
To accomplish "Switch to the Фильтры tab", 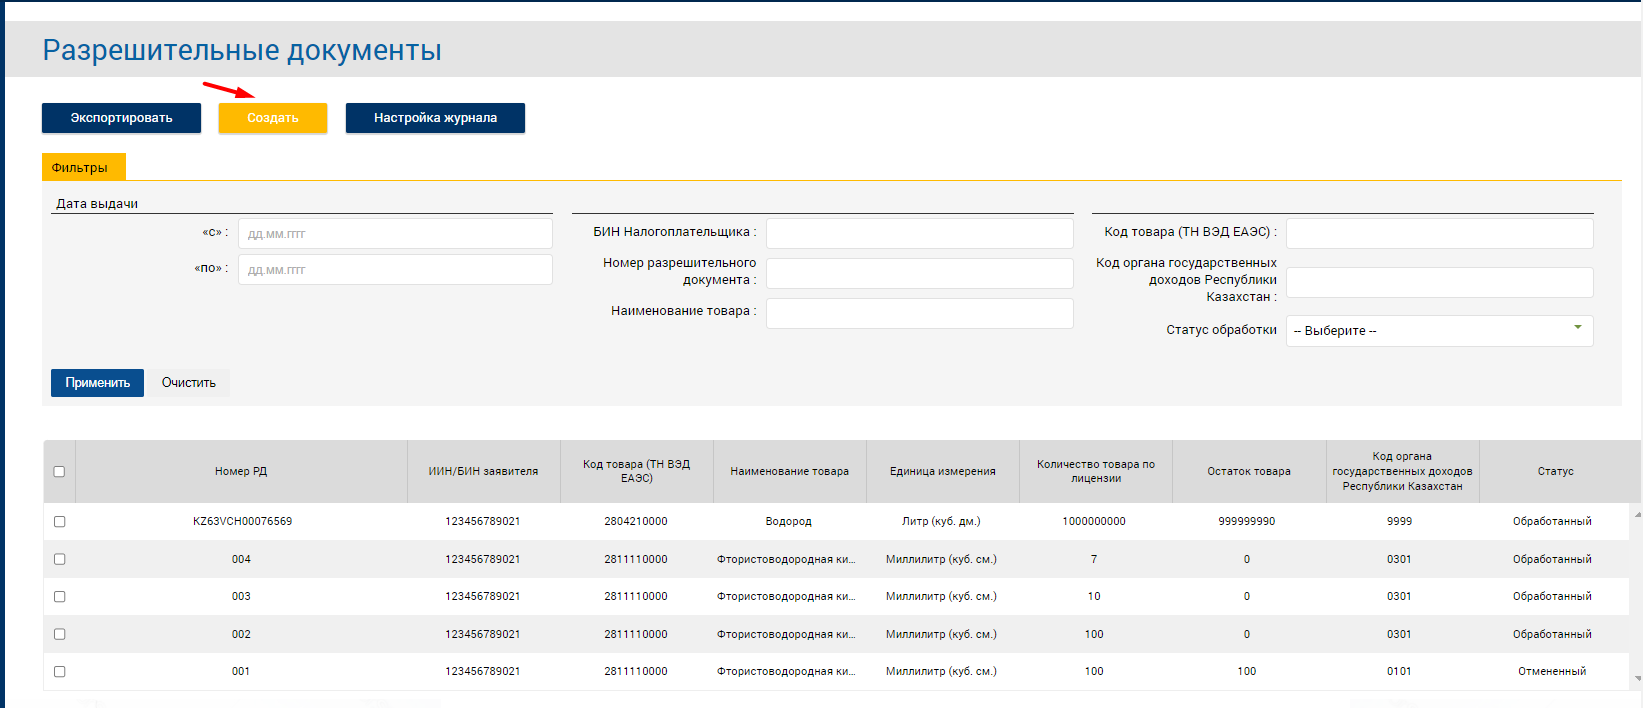I will pos(80,168).
